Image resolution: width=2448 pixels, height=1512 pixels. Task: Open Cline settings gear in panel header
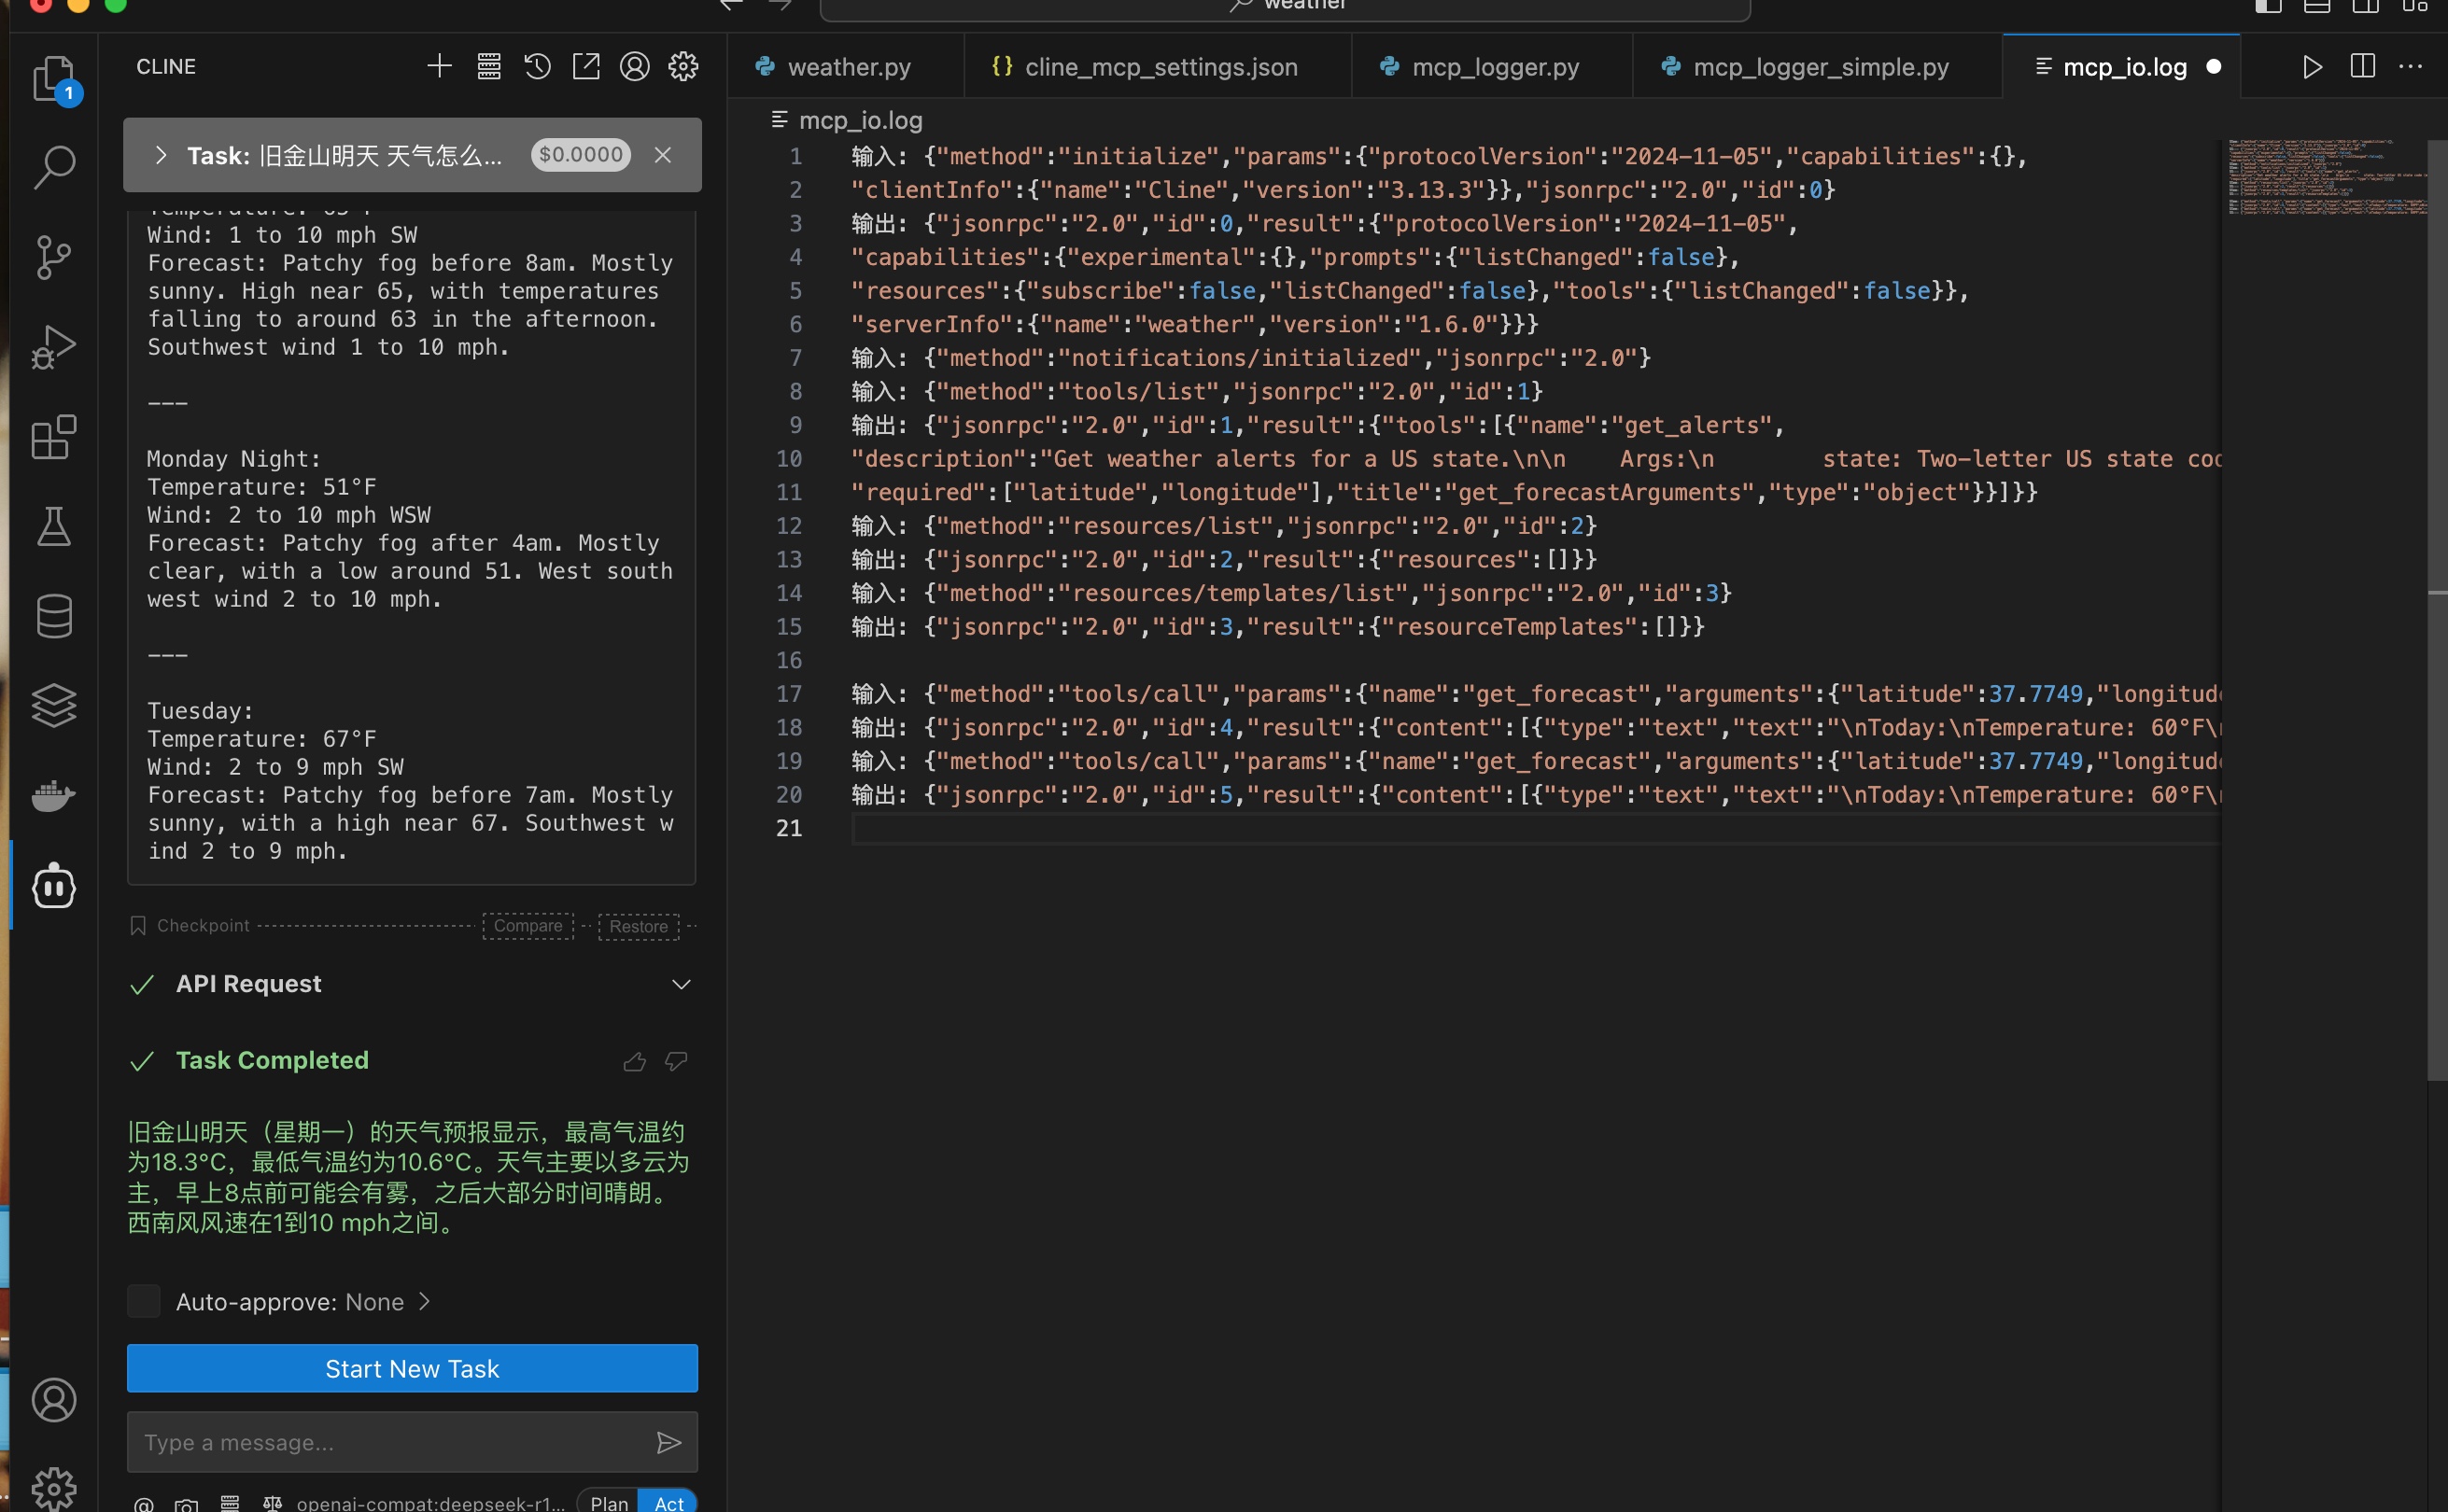tap(683, 67)
